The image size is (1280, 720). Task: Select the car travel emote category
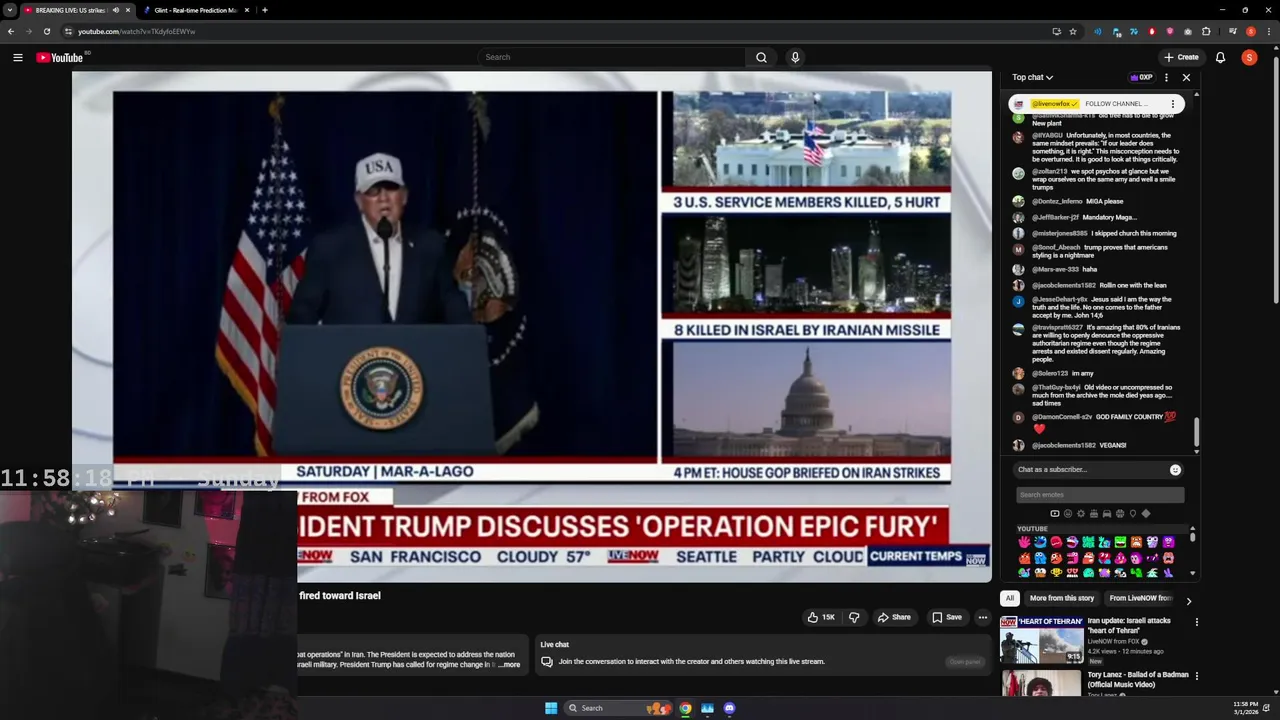(1107, 514)
